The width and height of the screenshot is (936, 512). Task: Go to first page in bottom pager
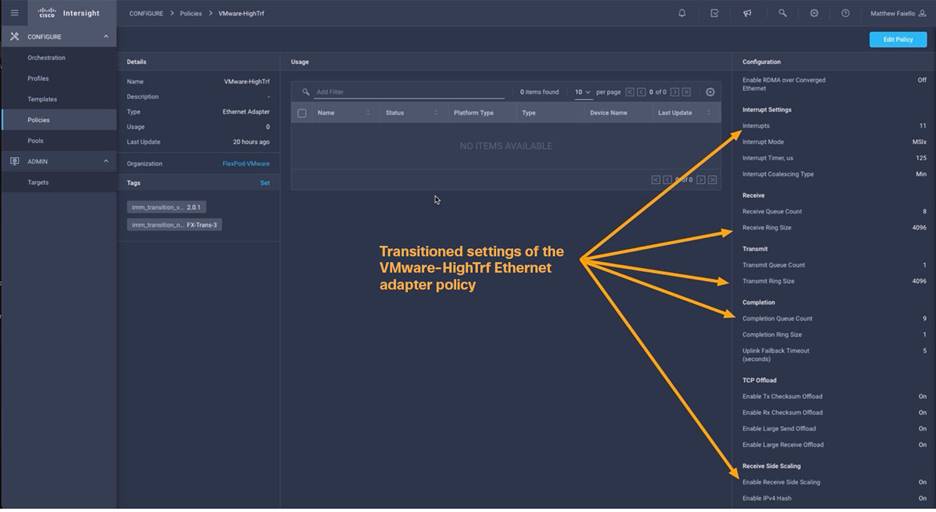coord(655,180)
